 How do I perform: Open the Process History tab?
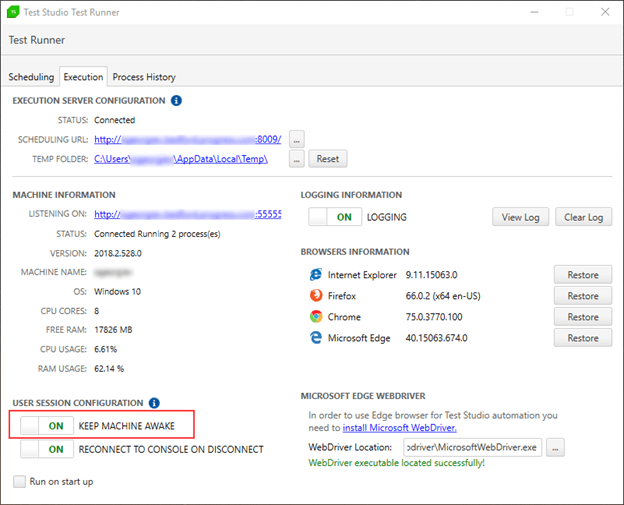coord(144,77)
